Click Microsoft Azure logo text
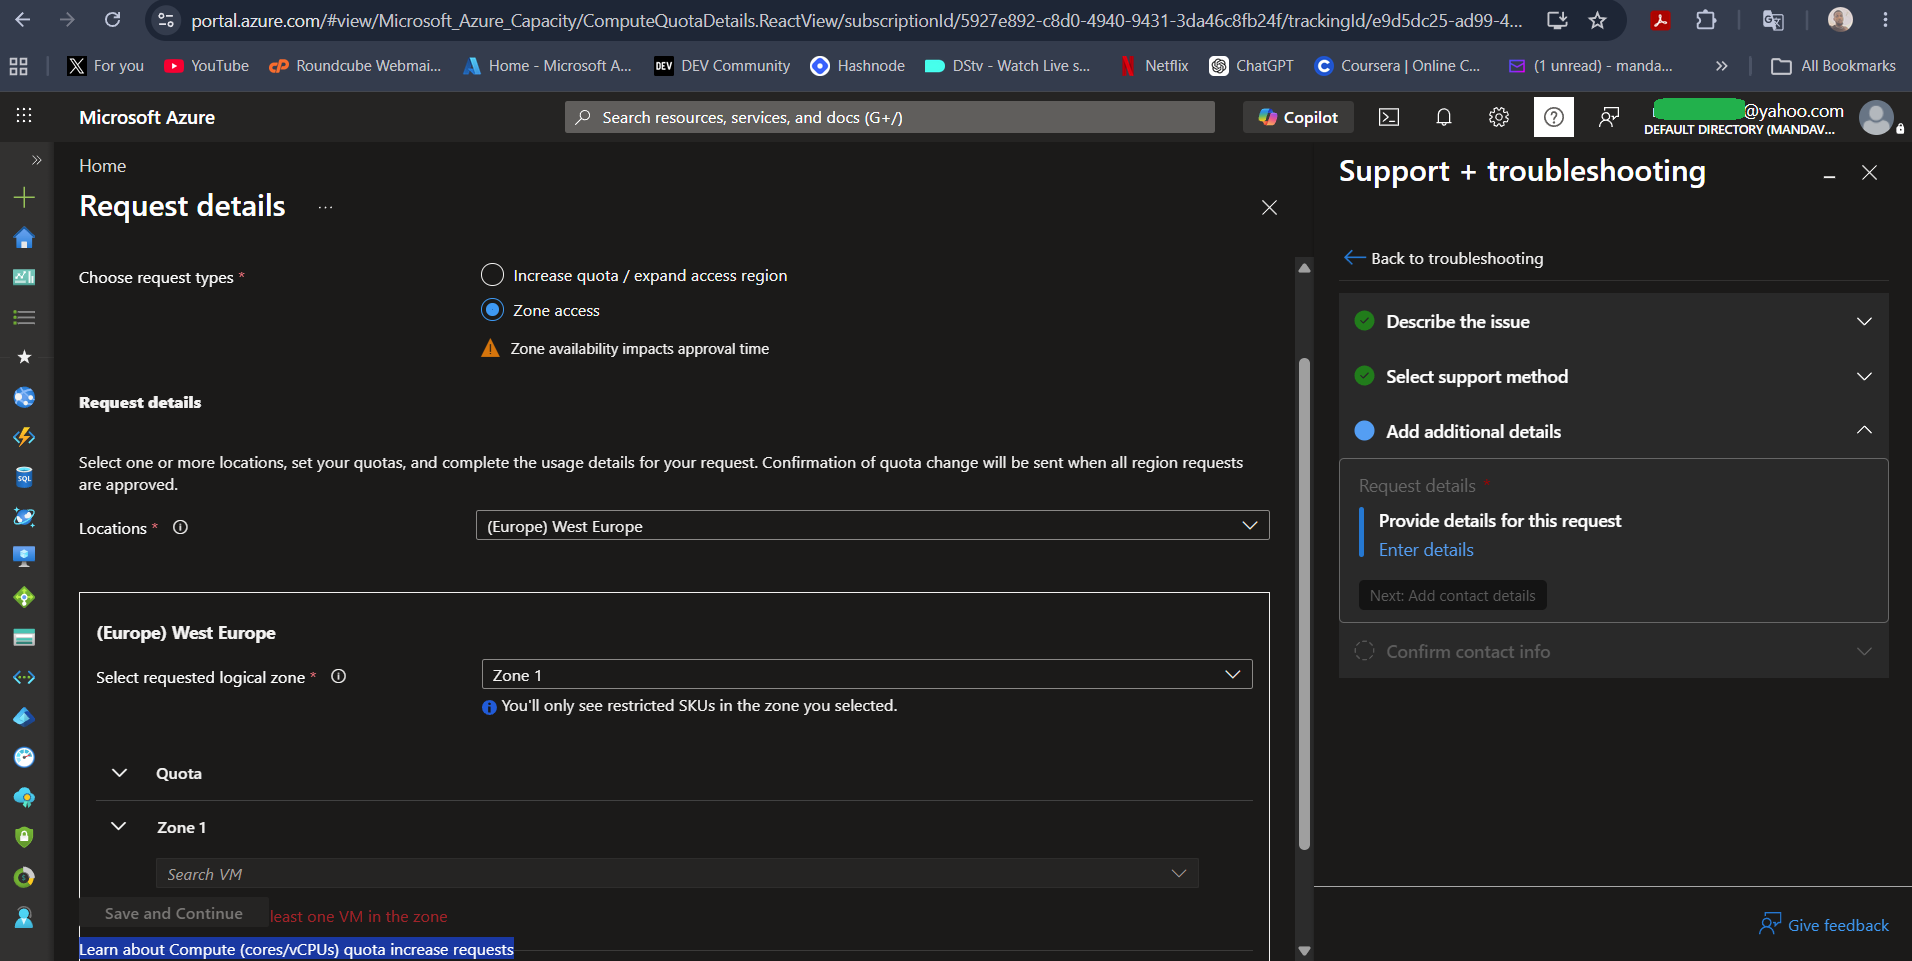This screenshot has width=1912, height=961. click(x=147, y=117)
